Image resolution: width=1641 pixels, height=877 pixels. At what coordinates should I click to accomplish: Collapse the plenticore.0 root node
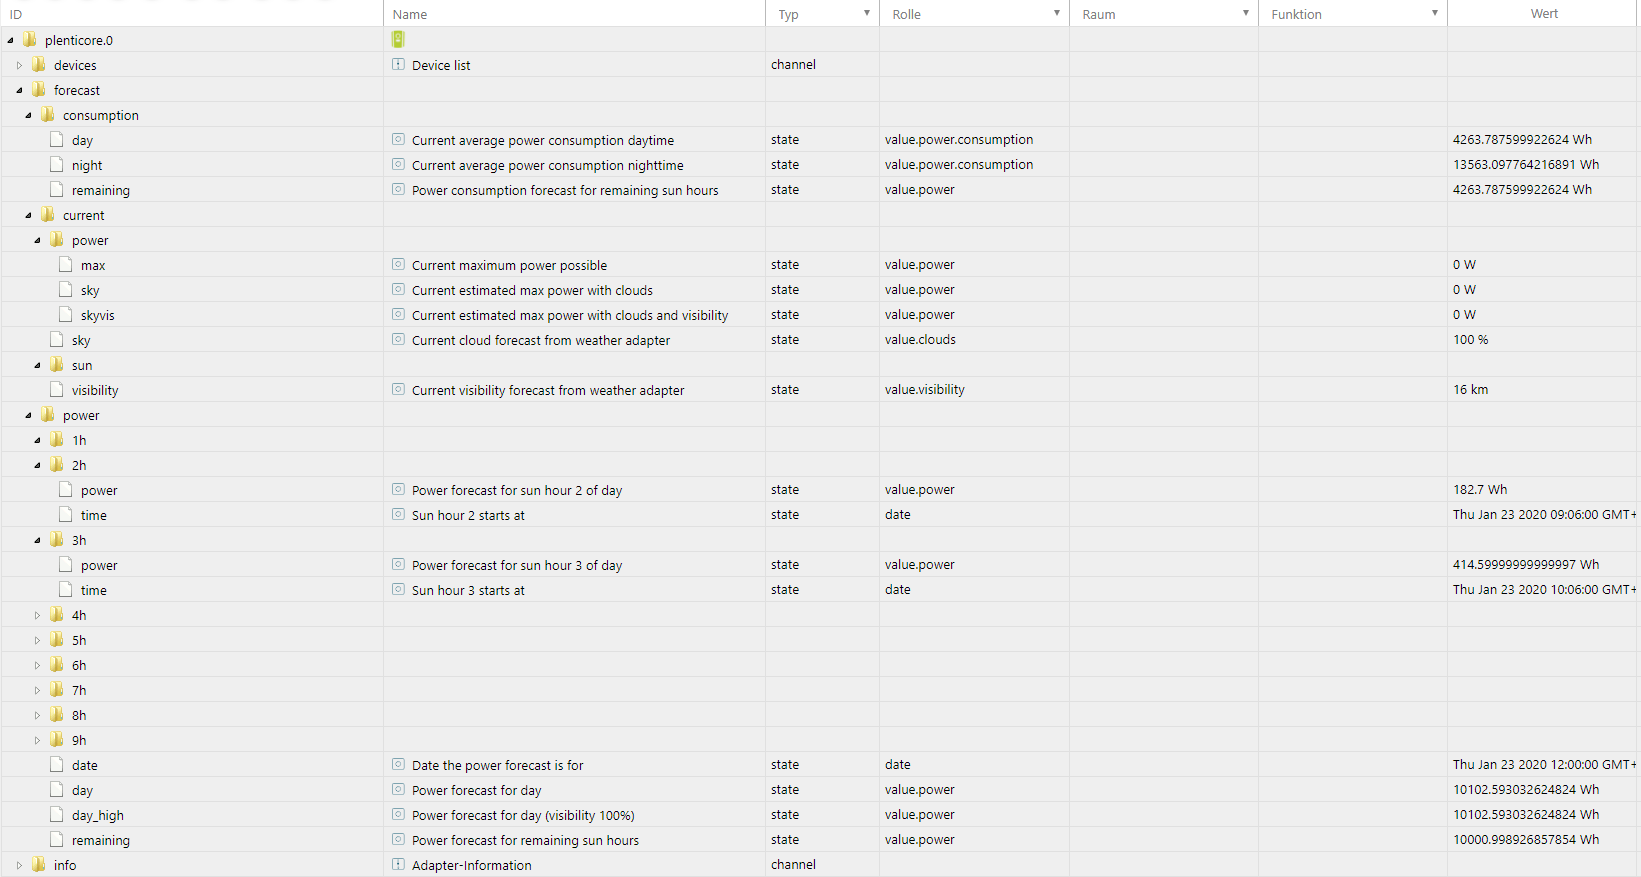coord(10,40)
